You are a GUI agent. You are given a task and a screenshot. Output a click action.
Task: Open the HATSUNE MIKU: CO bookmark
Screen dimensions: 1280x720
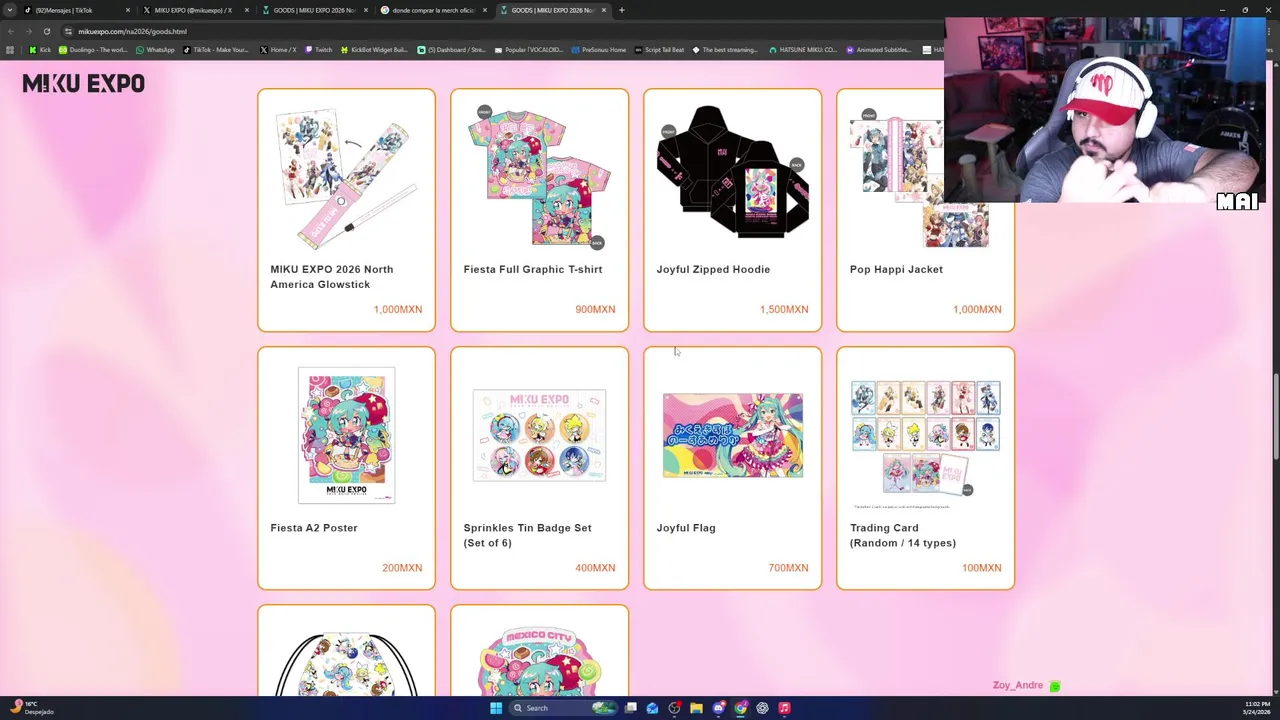(x=801, y=50)
